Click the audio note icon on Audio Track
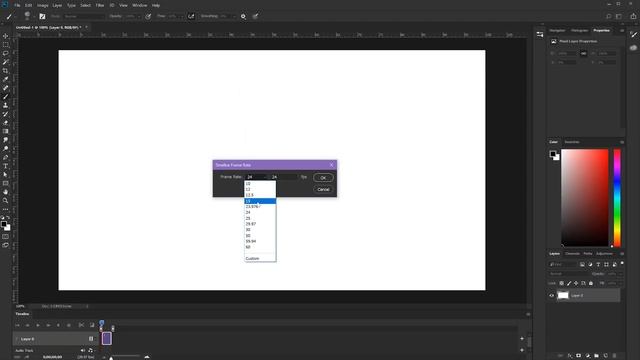Viewport: 640px width, 360px height. [90, 350]
